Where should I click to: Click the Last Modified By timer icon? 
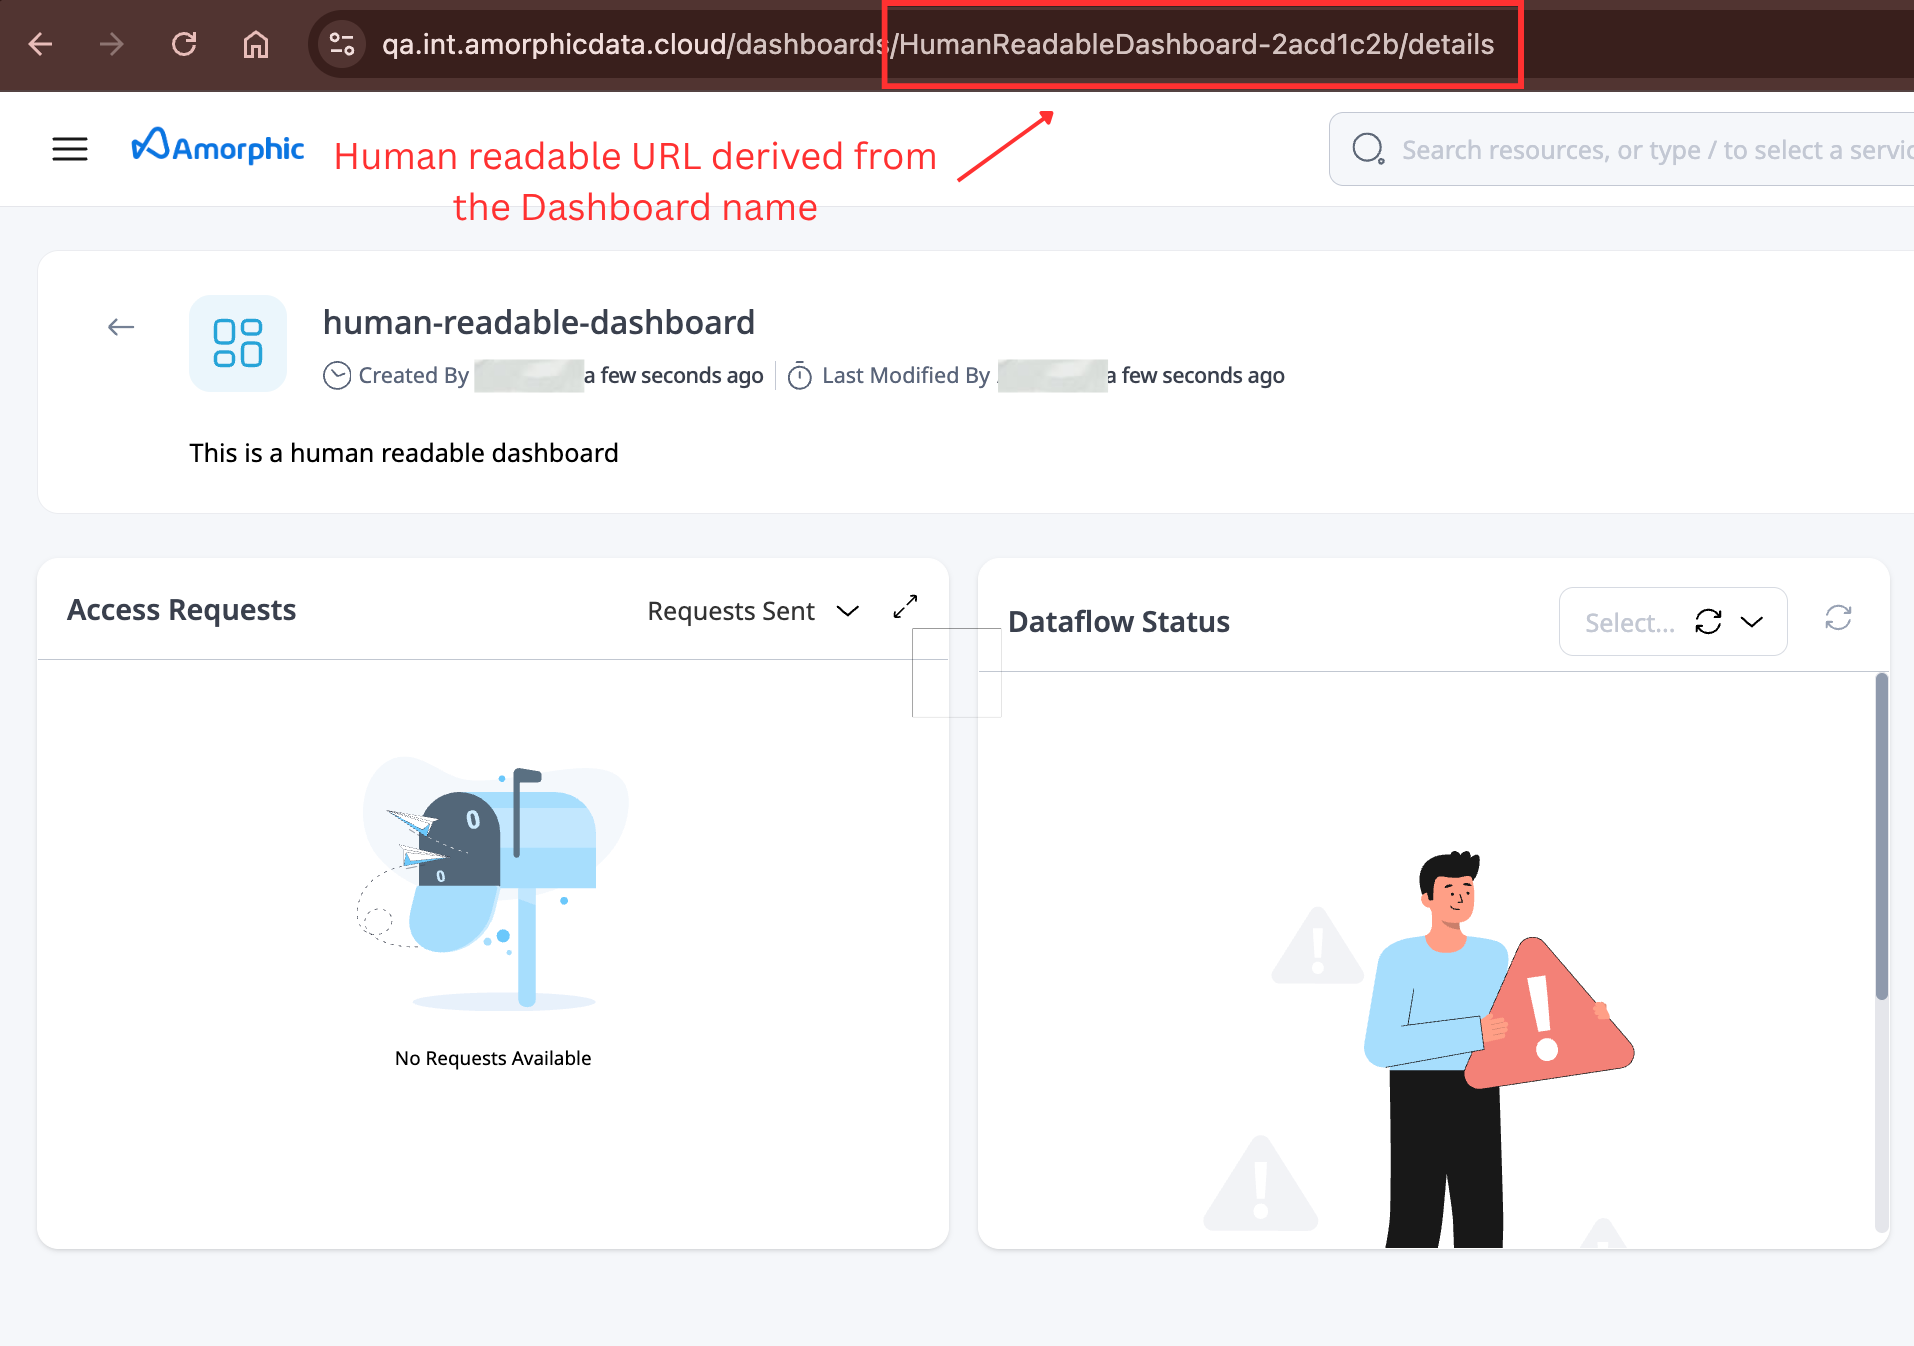coord(800,376)
